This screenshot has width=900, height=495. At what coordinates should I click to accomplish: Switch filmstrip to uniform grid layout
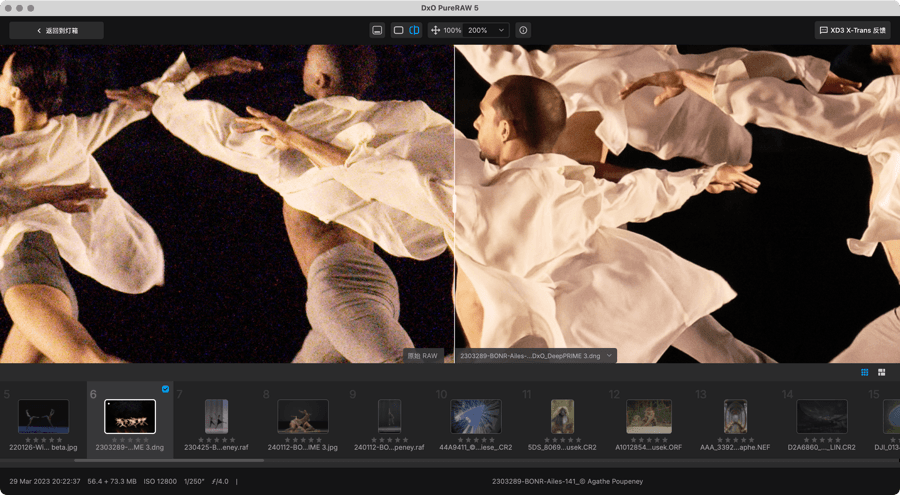tap(864, 372)
